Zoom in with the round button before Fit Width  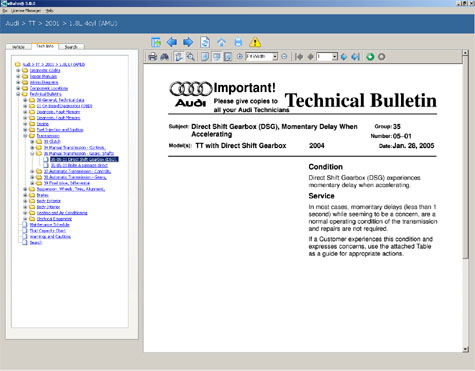click(x=239, y=56)
